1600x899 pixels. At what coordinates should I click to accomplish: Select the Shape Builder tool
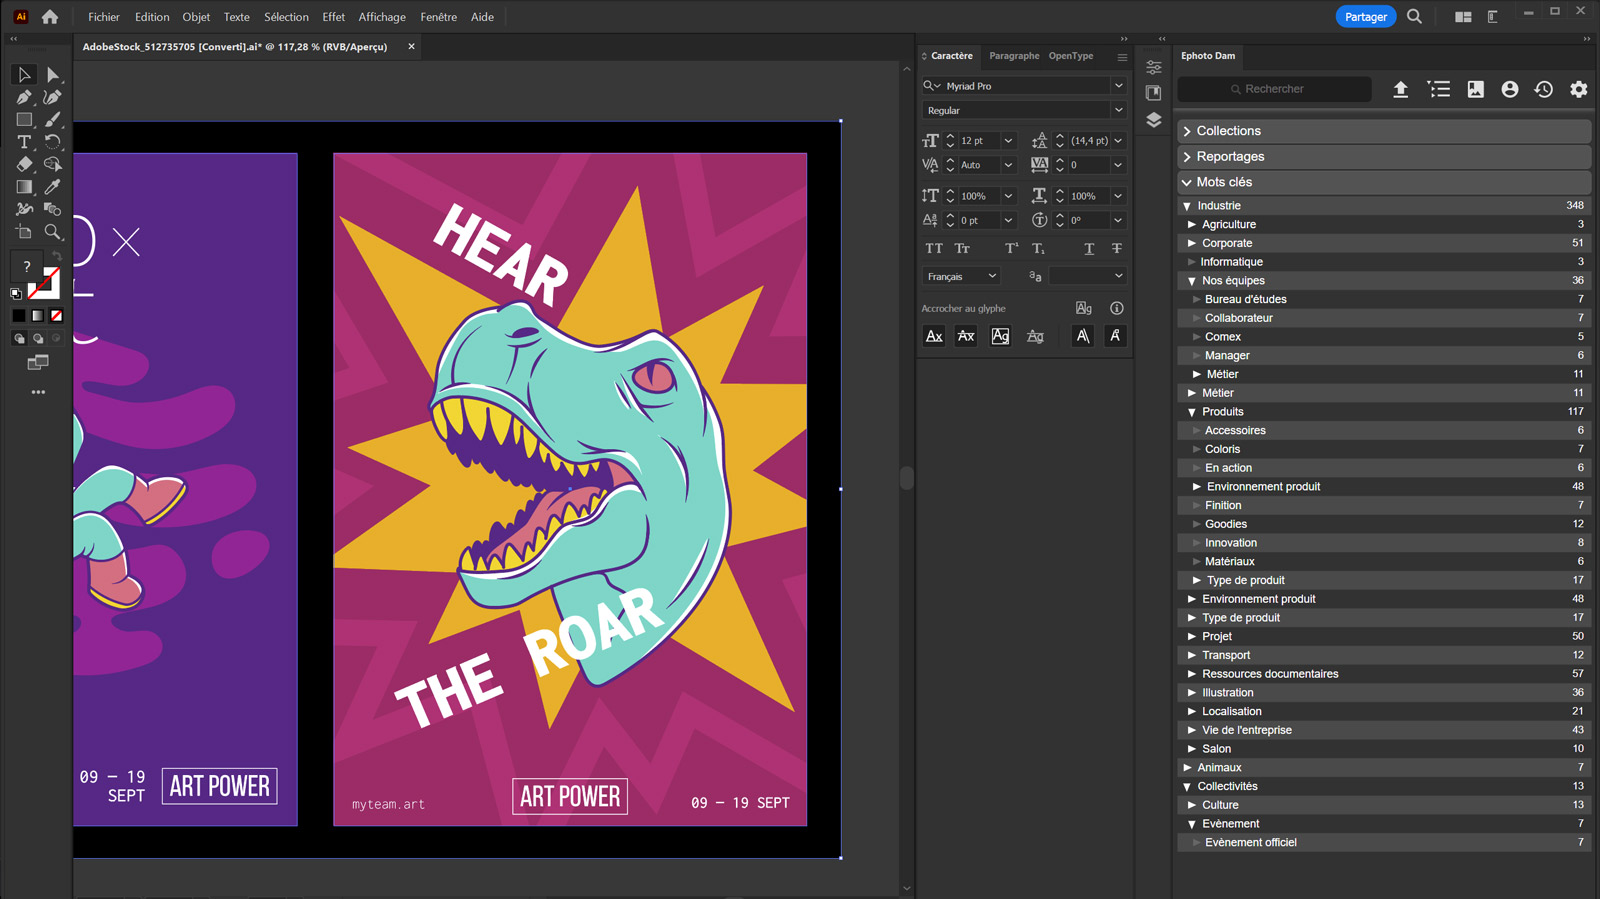[53, 164]
